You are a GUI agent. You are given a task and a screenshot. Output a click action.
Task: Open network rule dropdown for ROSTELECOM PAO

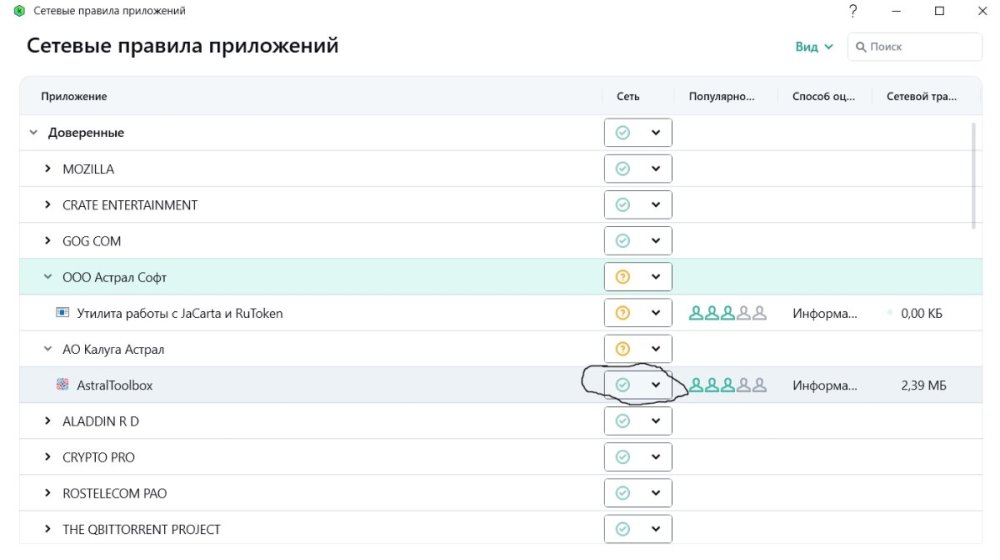tap(638, 493)
